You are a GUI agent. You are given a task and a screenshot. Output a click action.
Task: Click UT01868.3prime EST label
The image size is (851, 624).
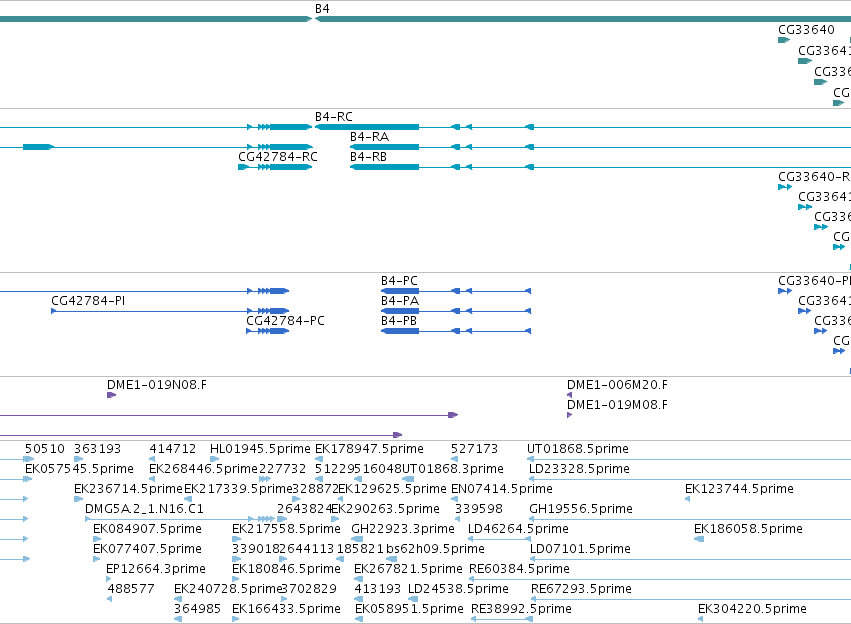[453, 469]
